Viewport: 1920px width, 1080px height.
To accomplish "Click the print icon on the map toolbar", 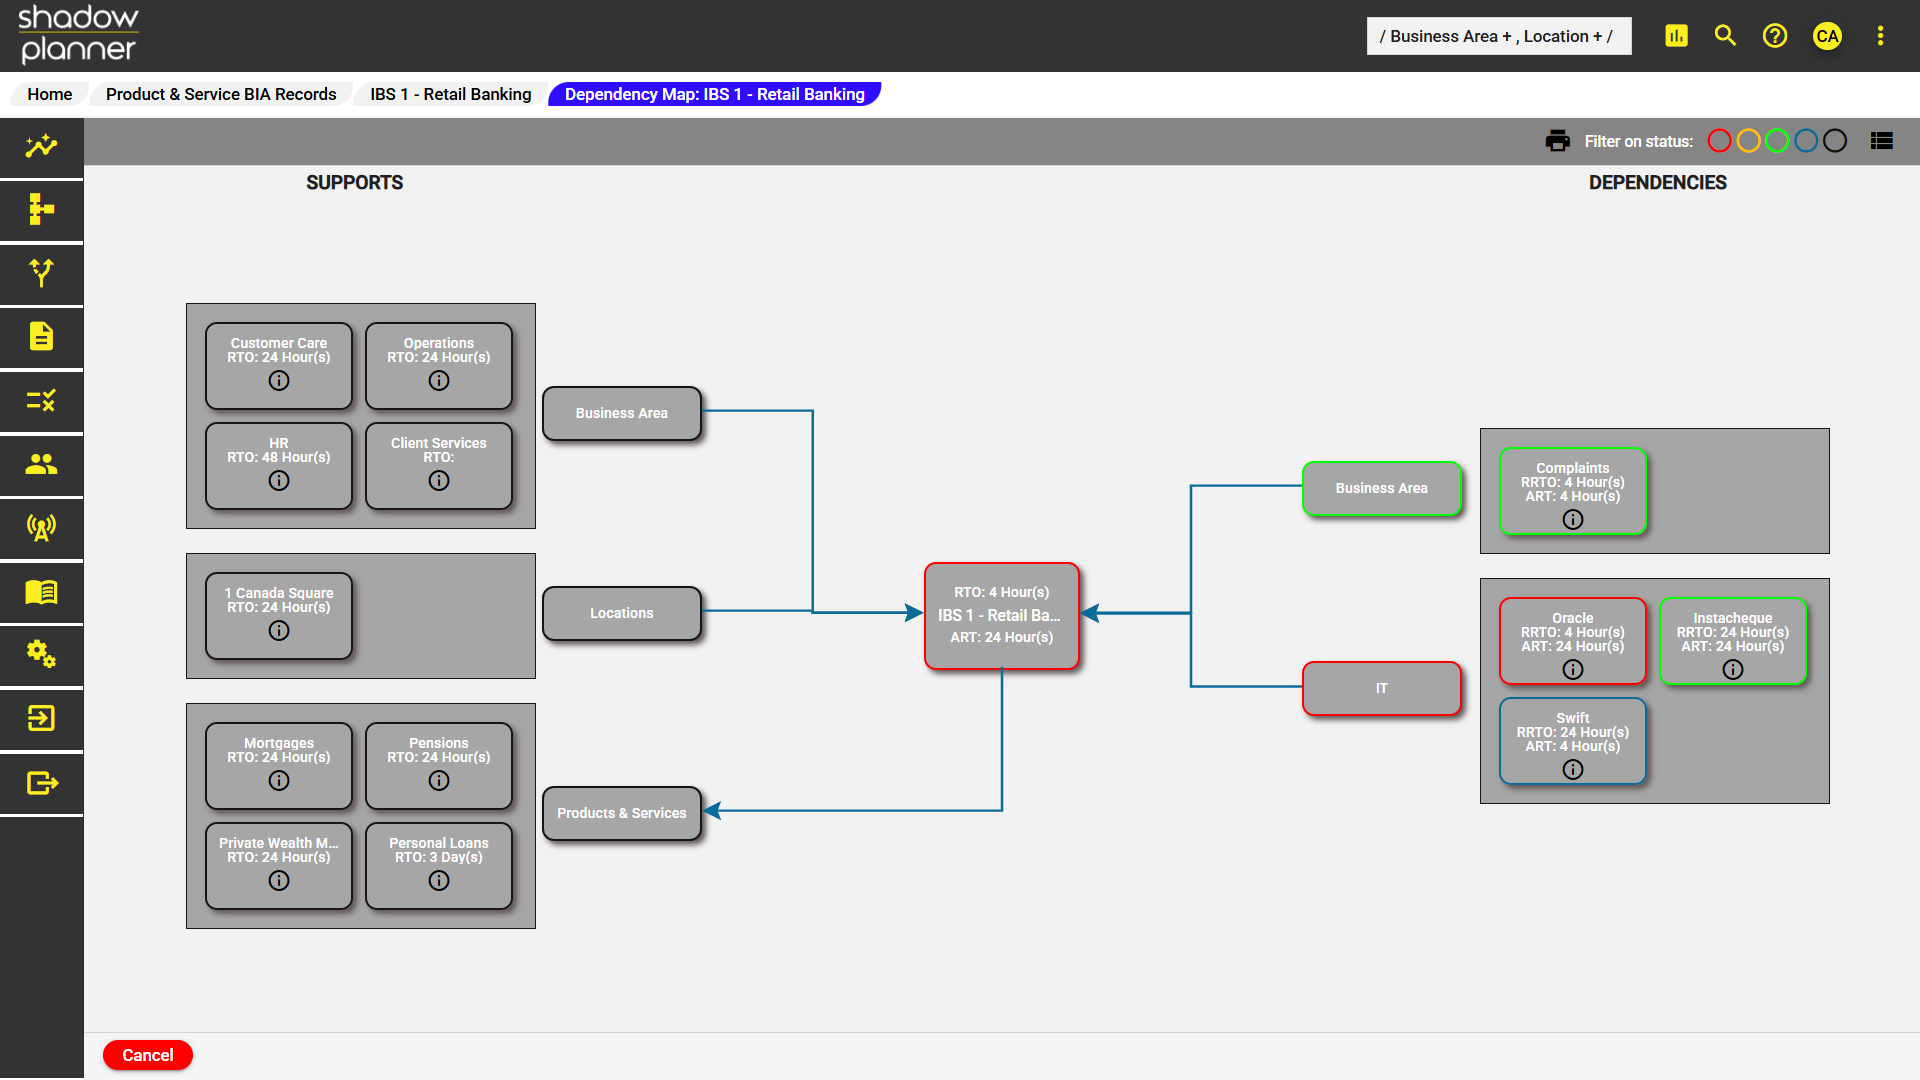I will [1558, 141].
